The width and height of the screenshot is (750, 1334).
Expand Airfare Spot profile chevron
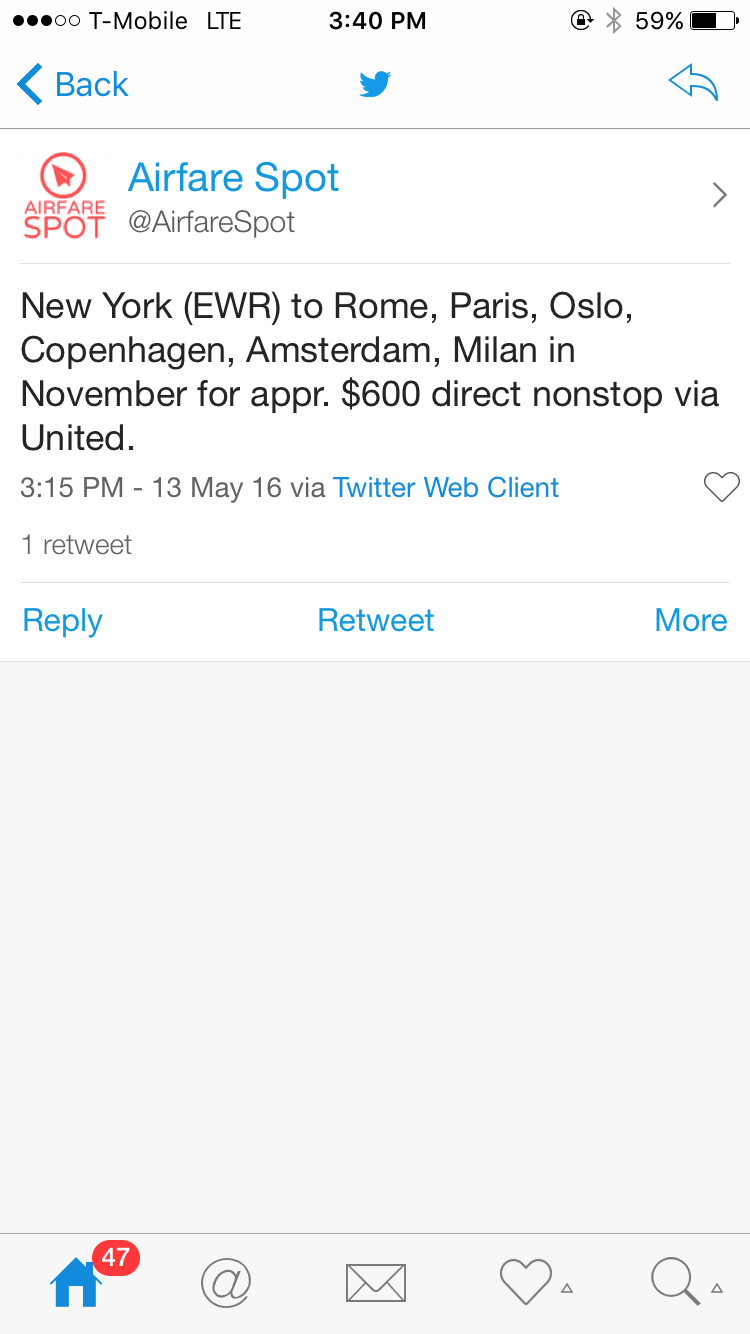(719, 195)
